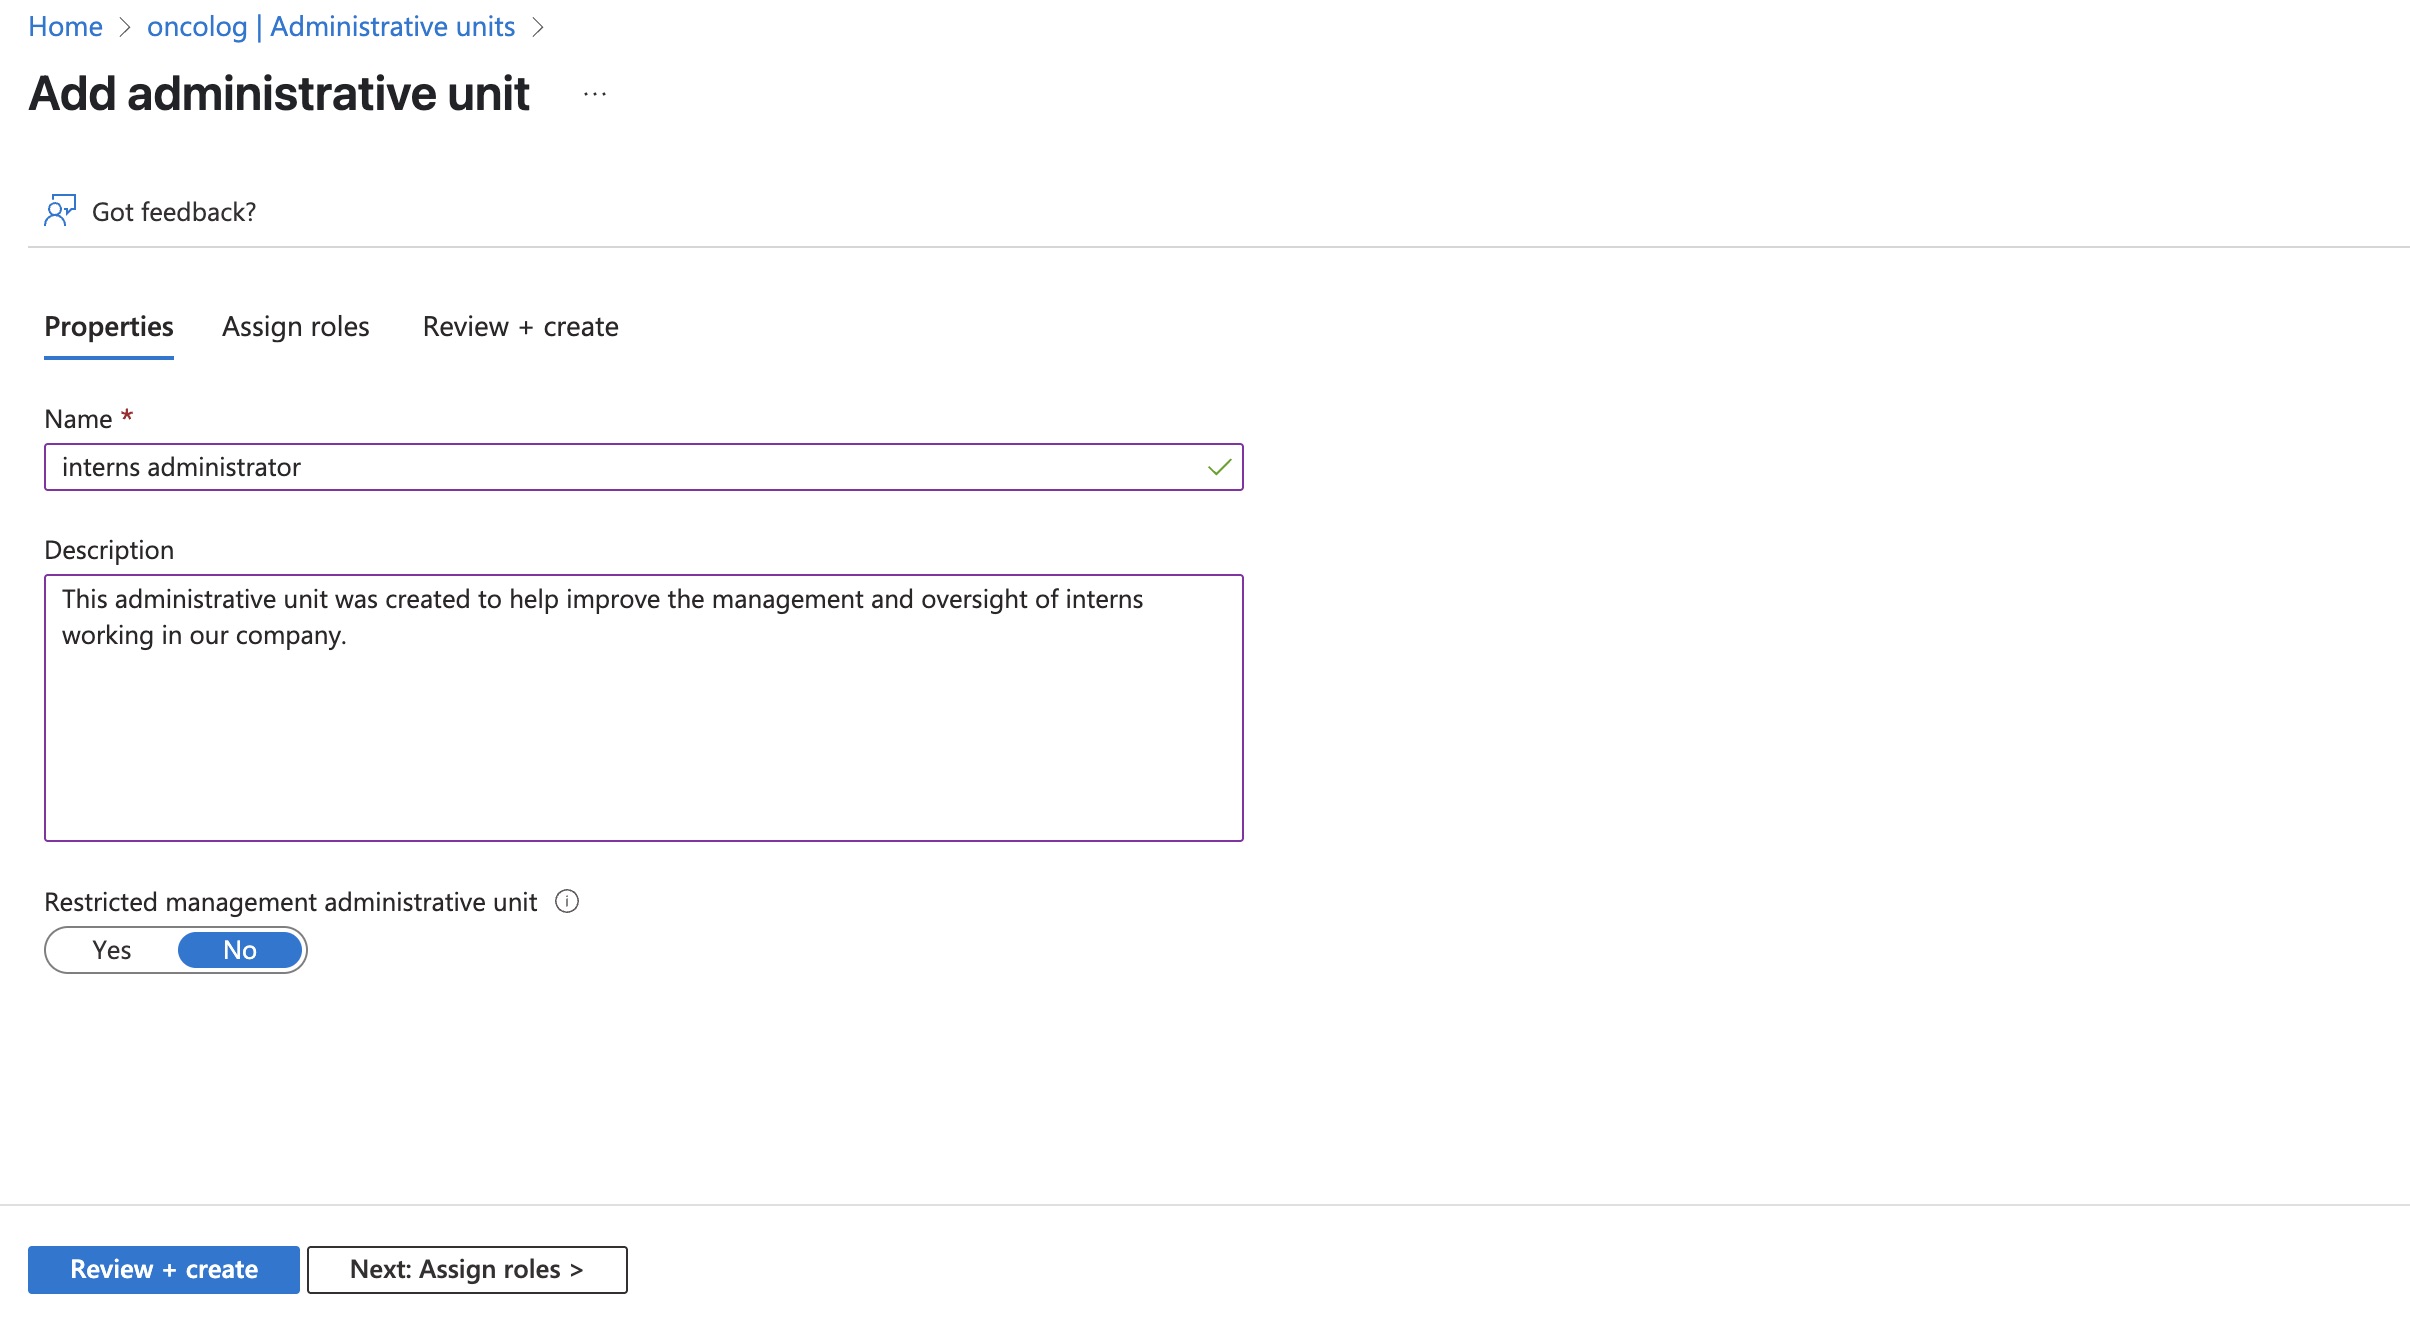
Task: Go to Home via breadcrumb link
Action: click(66, 27)
